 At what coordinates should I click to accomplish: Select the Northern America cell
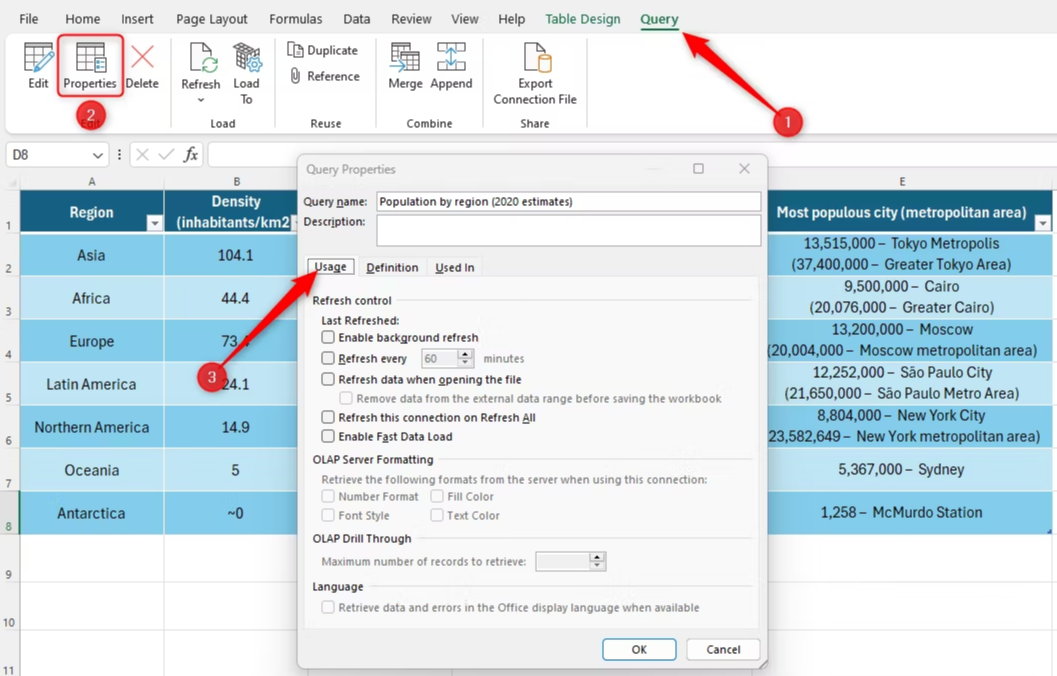[x=92, y=427]
